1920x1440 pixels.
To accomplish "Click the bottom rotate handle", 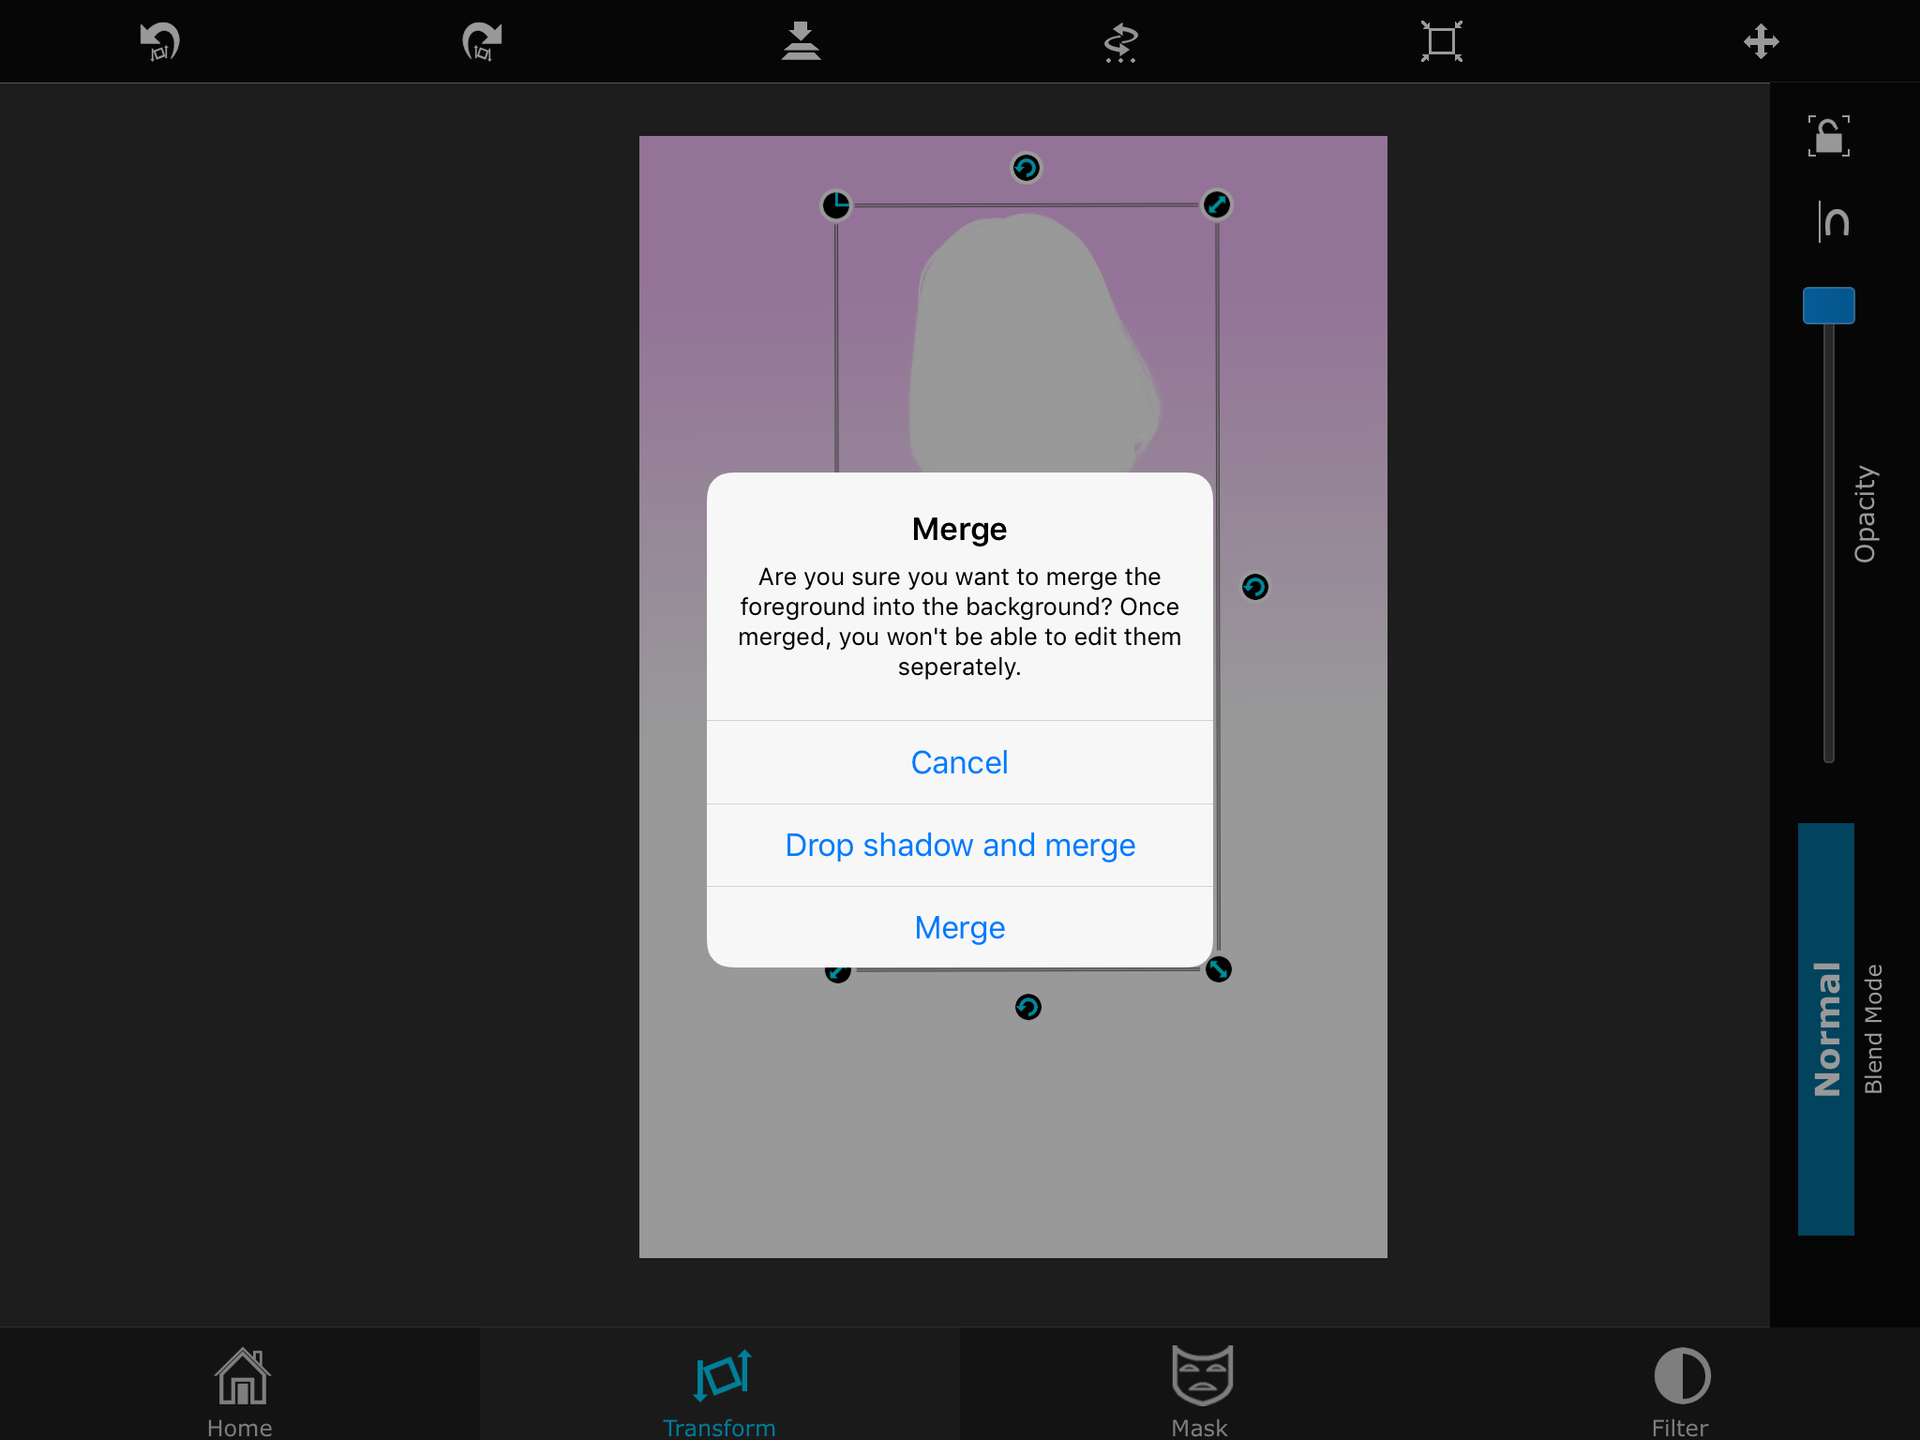I will pos(1028,1007).
